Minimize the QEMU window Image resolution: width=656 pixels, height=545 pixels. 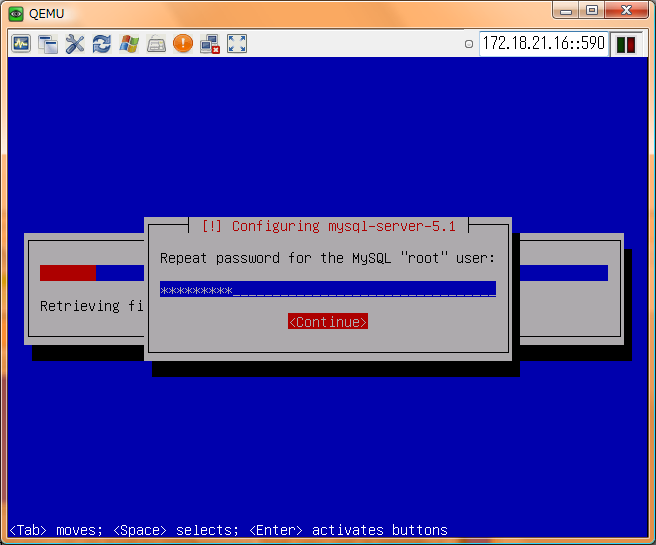pyautogui.click(x=566, y=10)
